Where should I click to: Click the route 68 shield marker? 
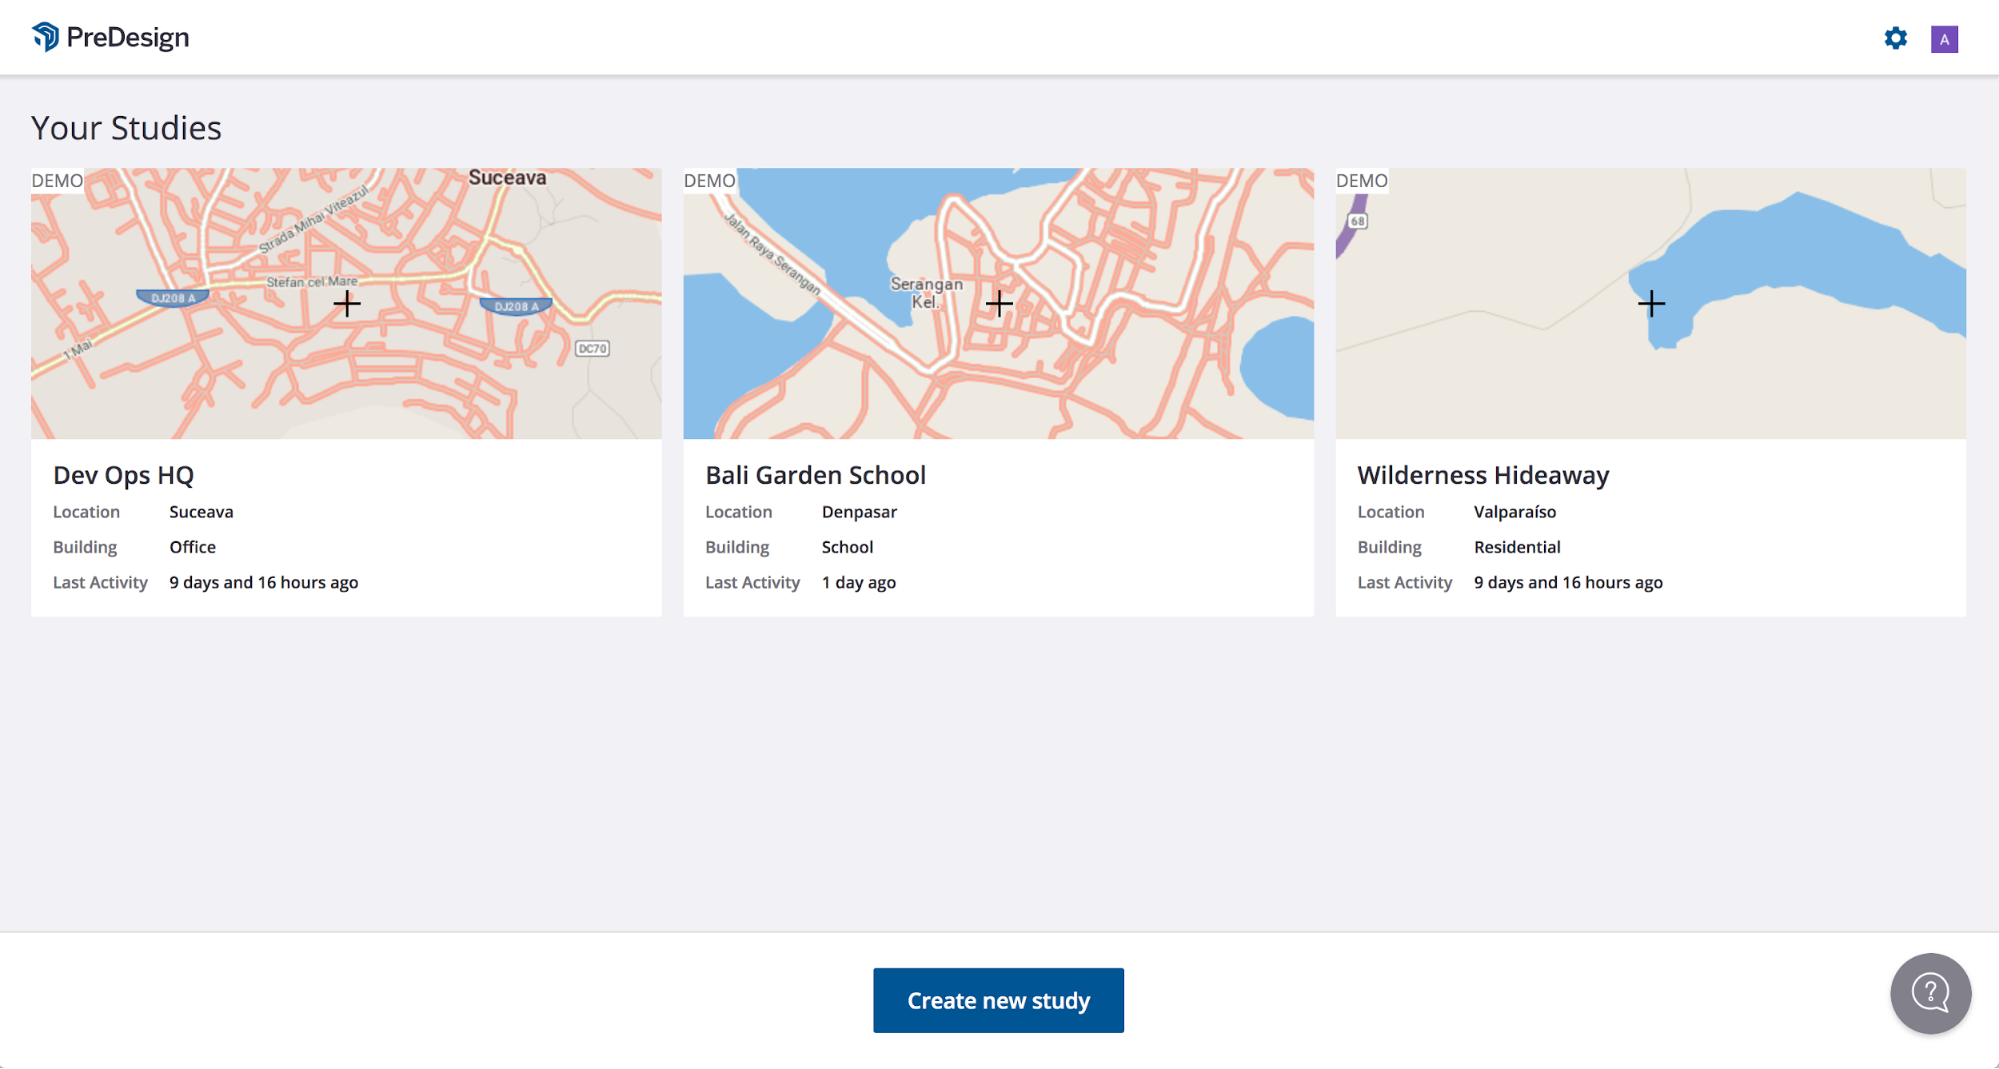coord(1357,220)
